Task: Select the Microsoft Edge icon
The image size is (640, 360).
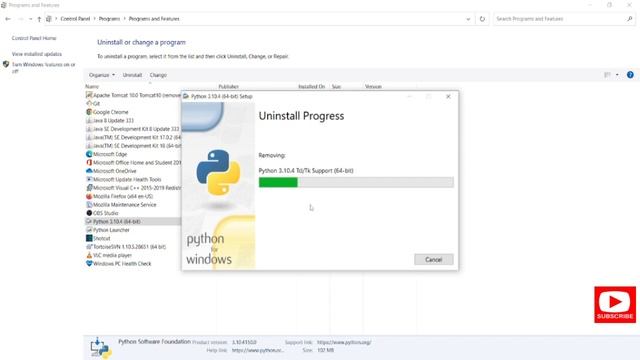Action: click(x=89, y=154)
